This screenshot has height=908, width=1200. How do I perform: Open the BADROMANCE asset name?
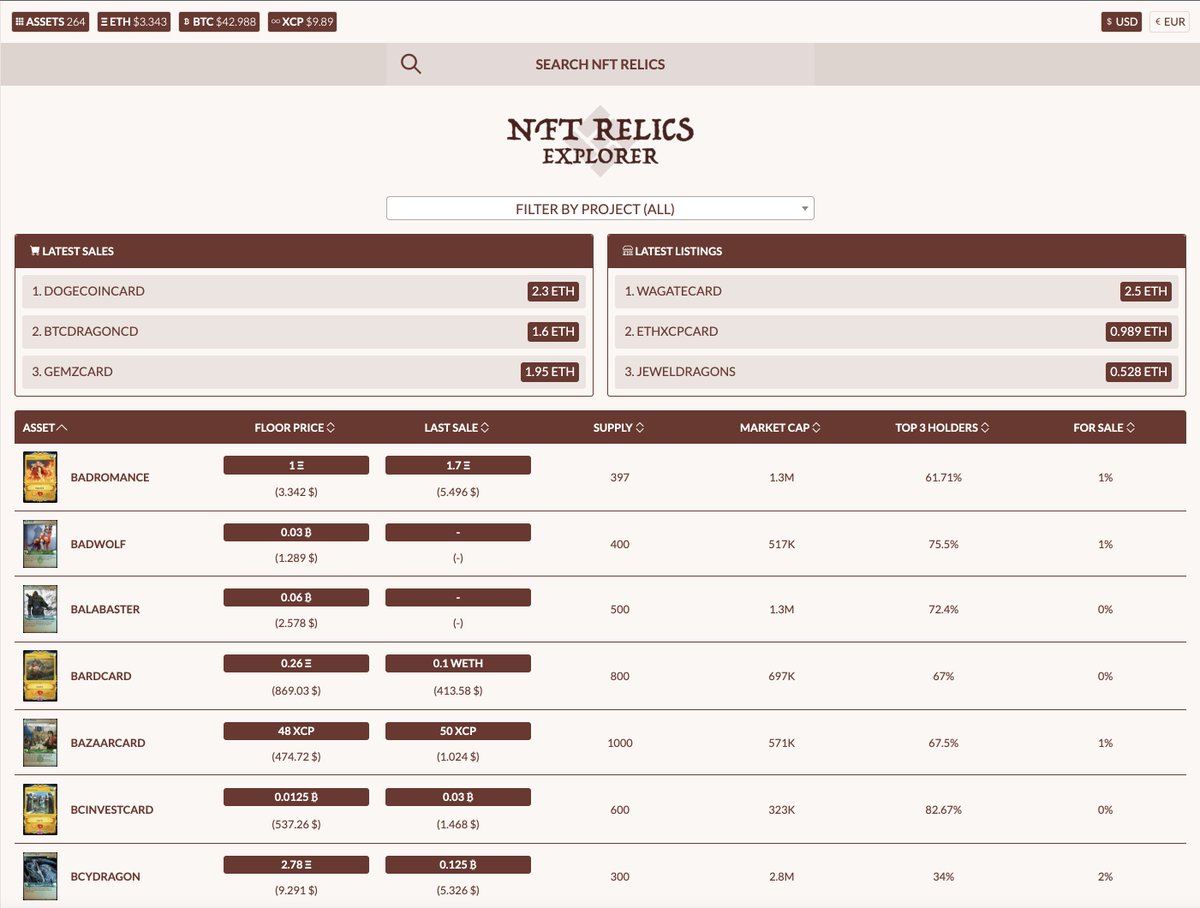click(x=110, y=477)
